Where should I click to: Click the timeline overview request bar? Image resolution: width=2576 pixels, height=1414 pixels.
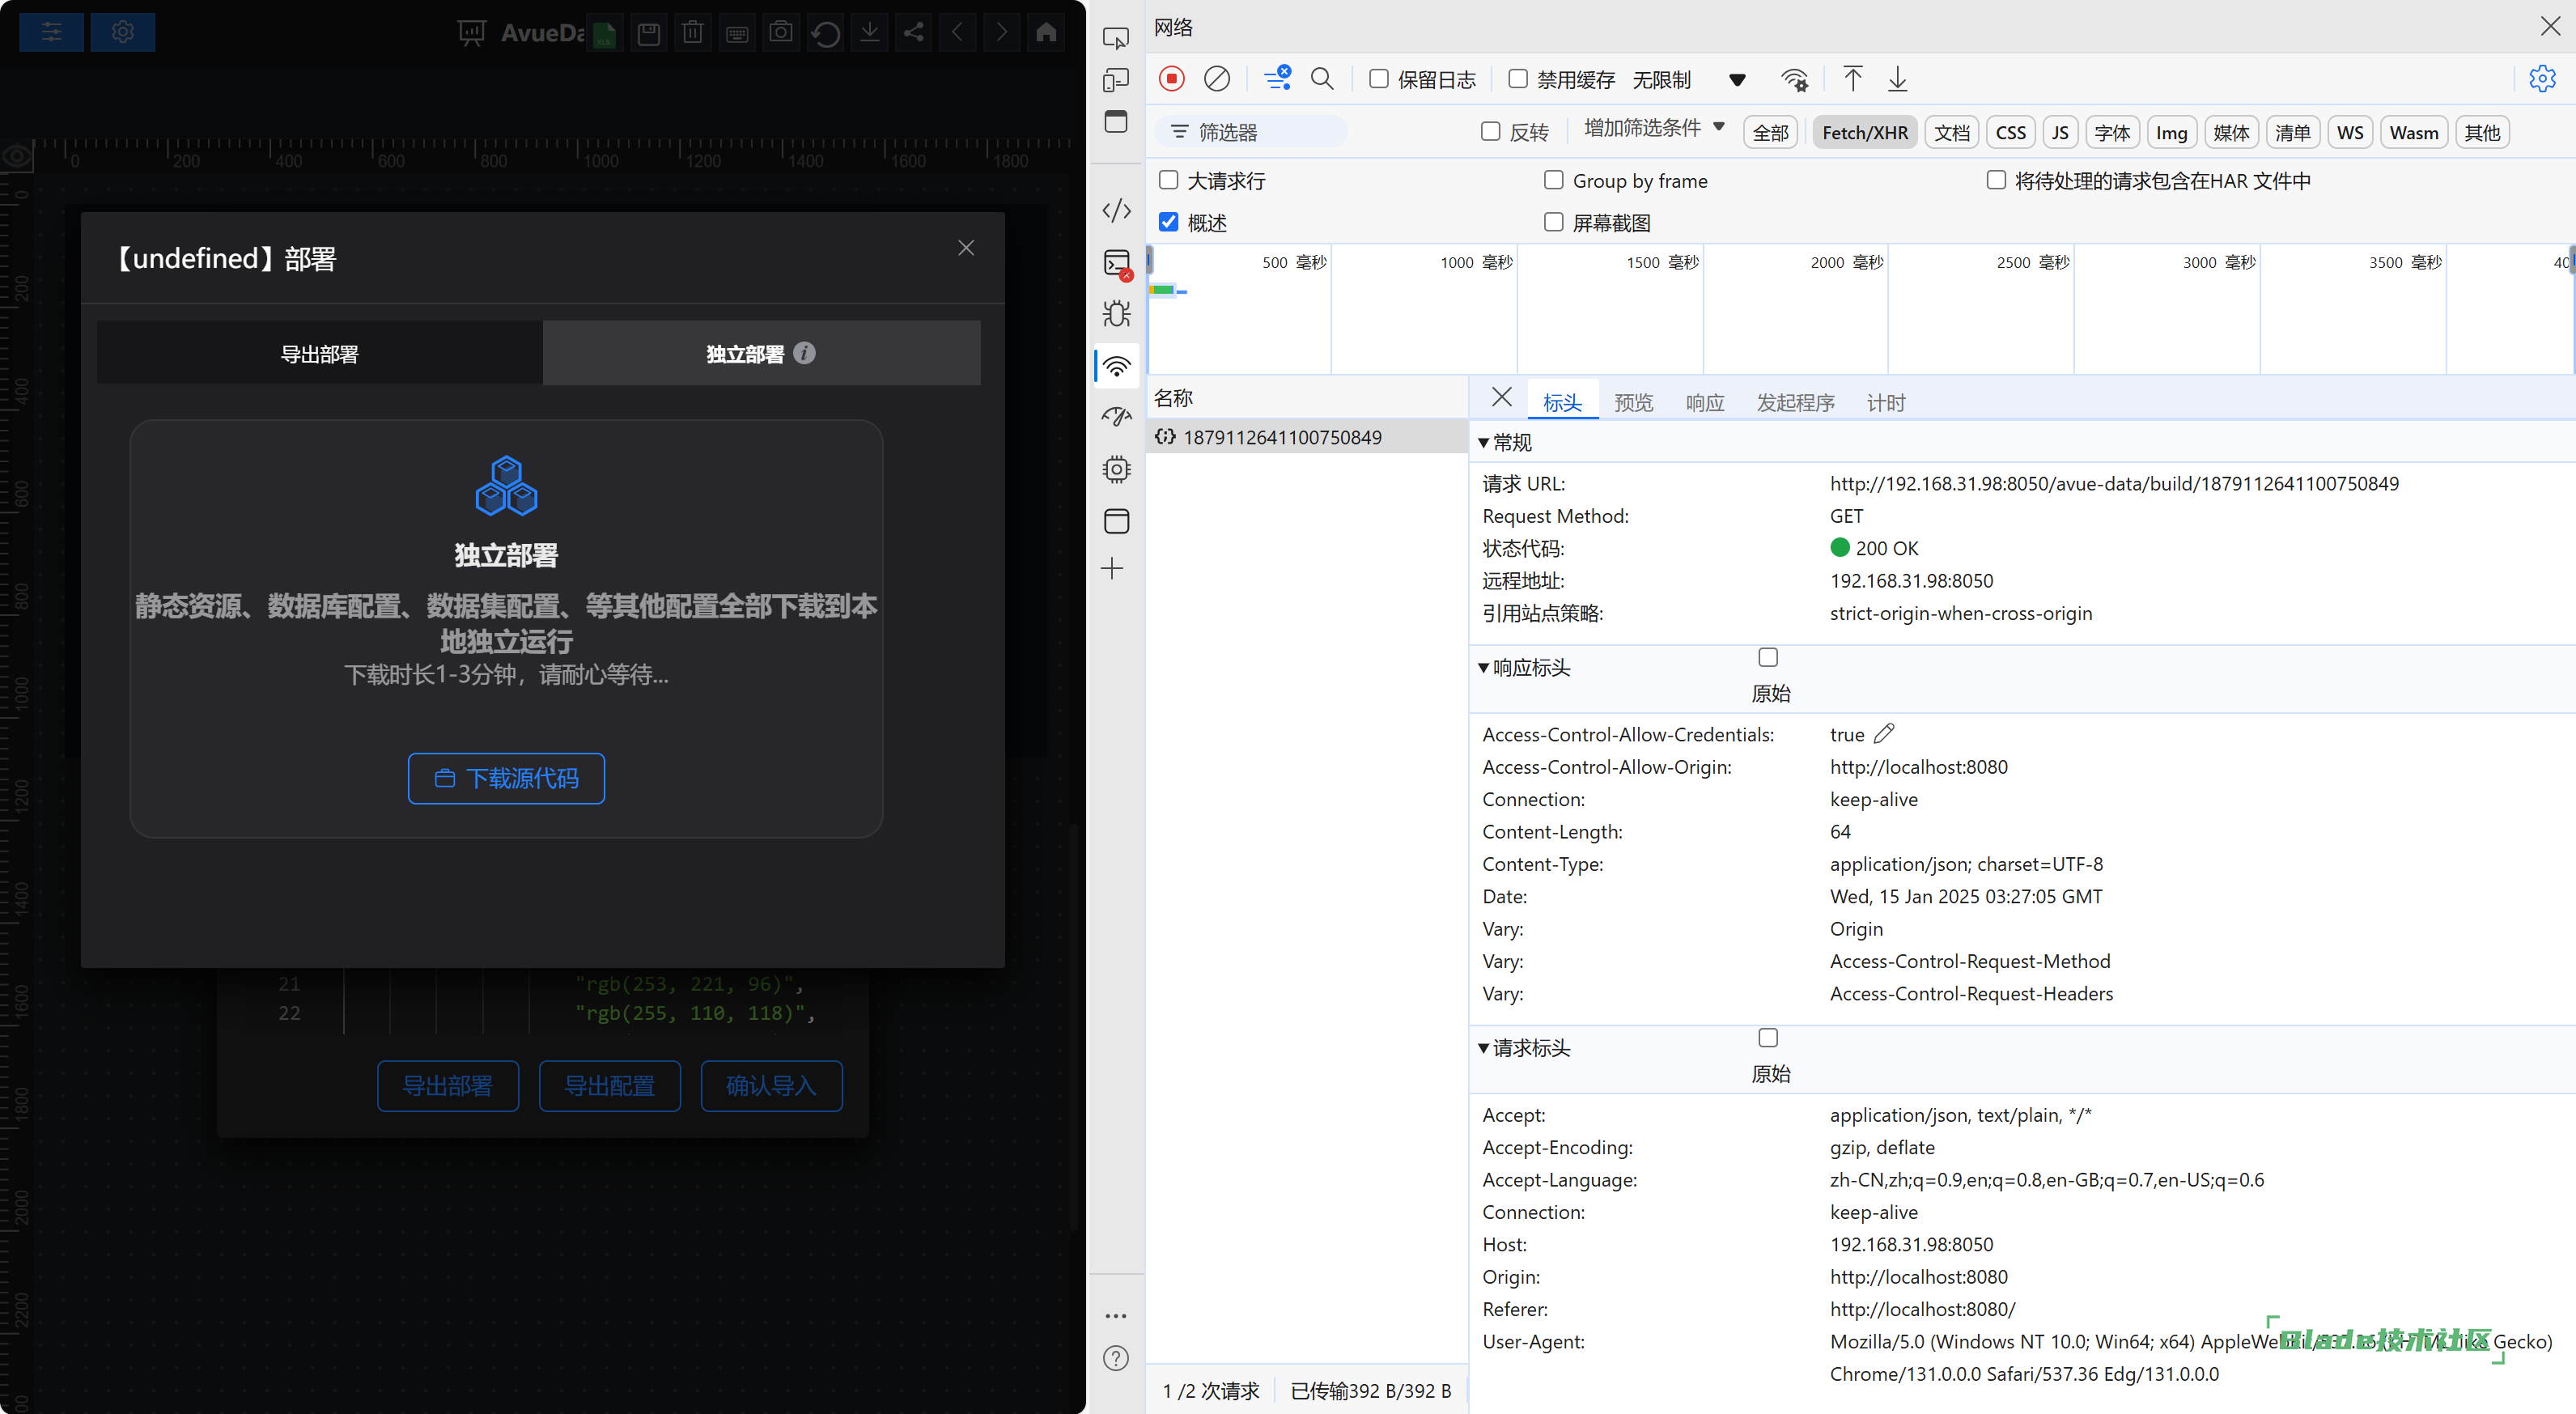coord(1167,290)
